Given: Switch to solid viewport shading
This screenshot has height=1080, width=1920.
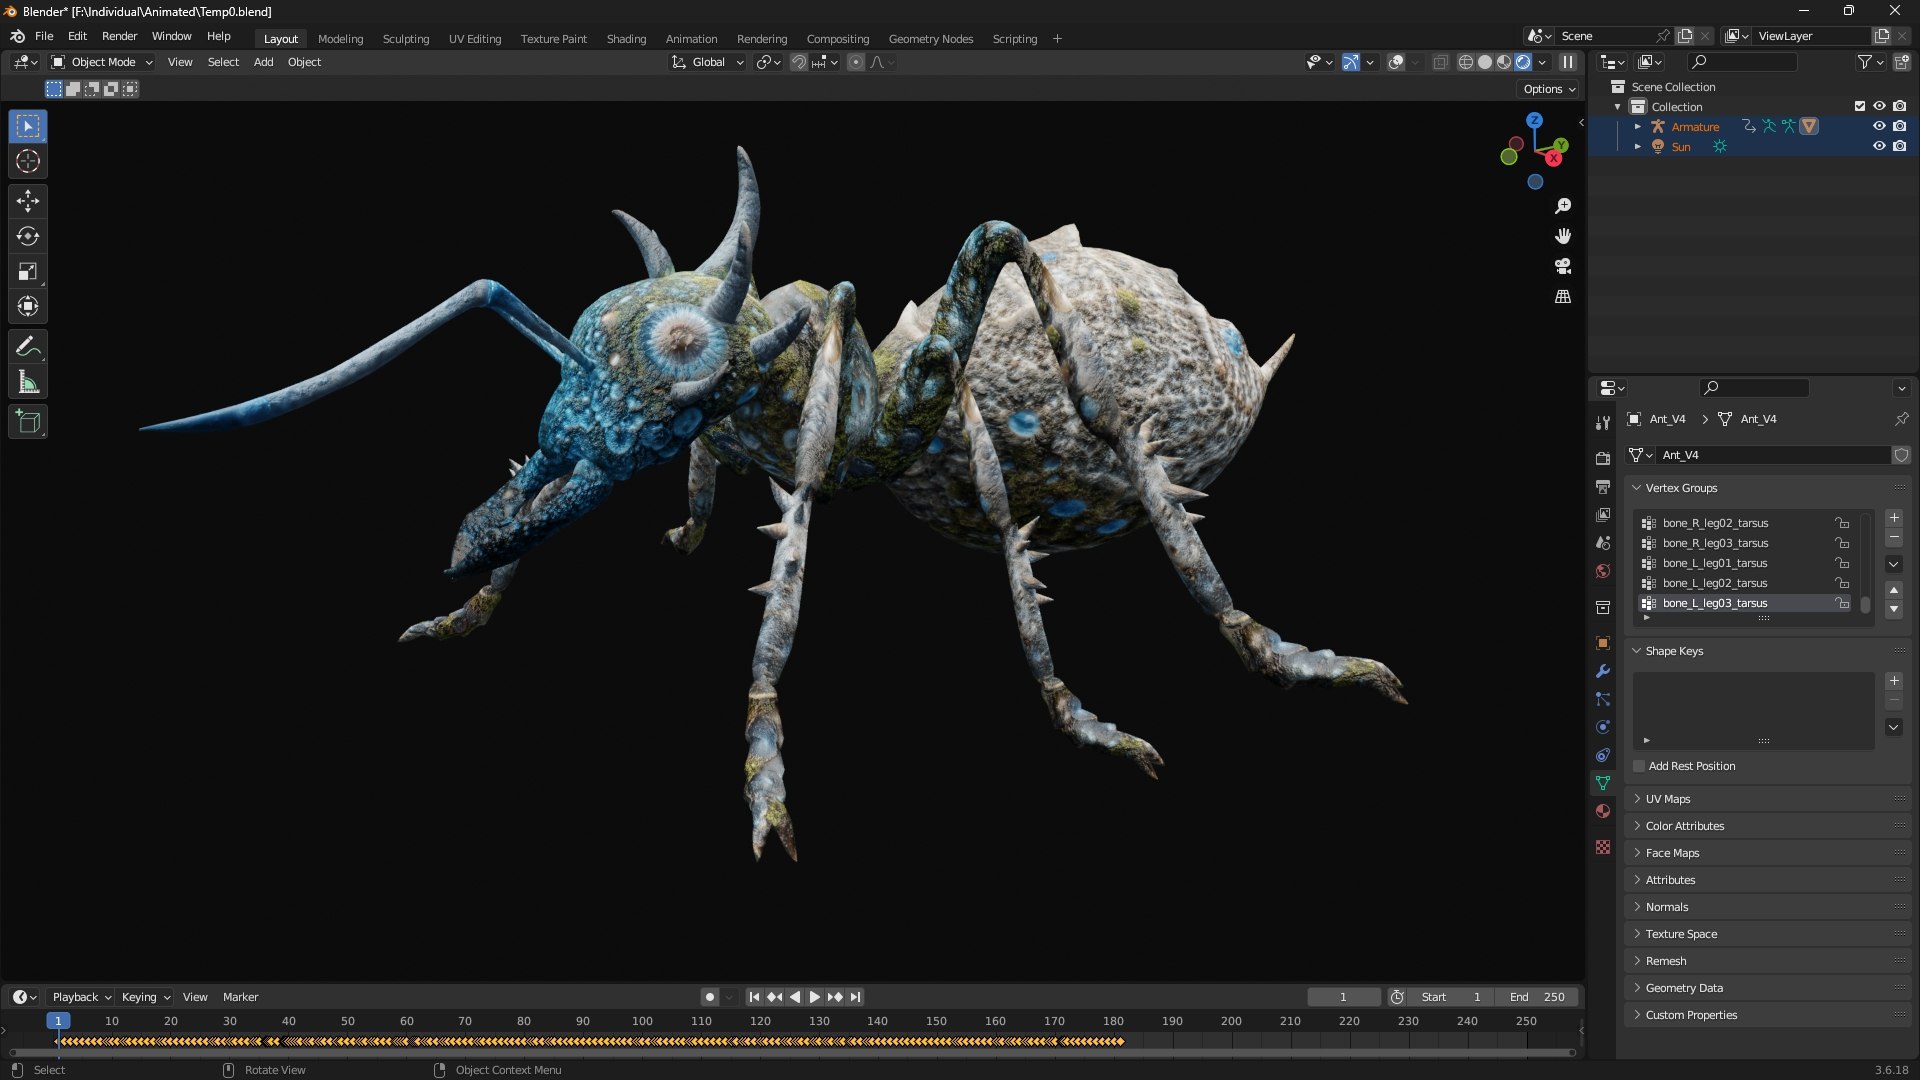Looking at the screenshot, I should tap(1485, 62).
